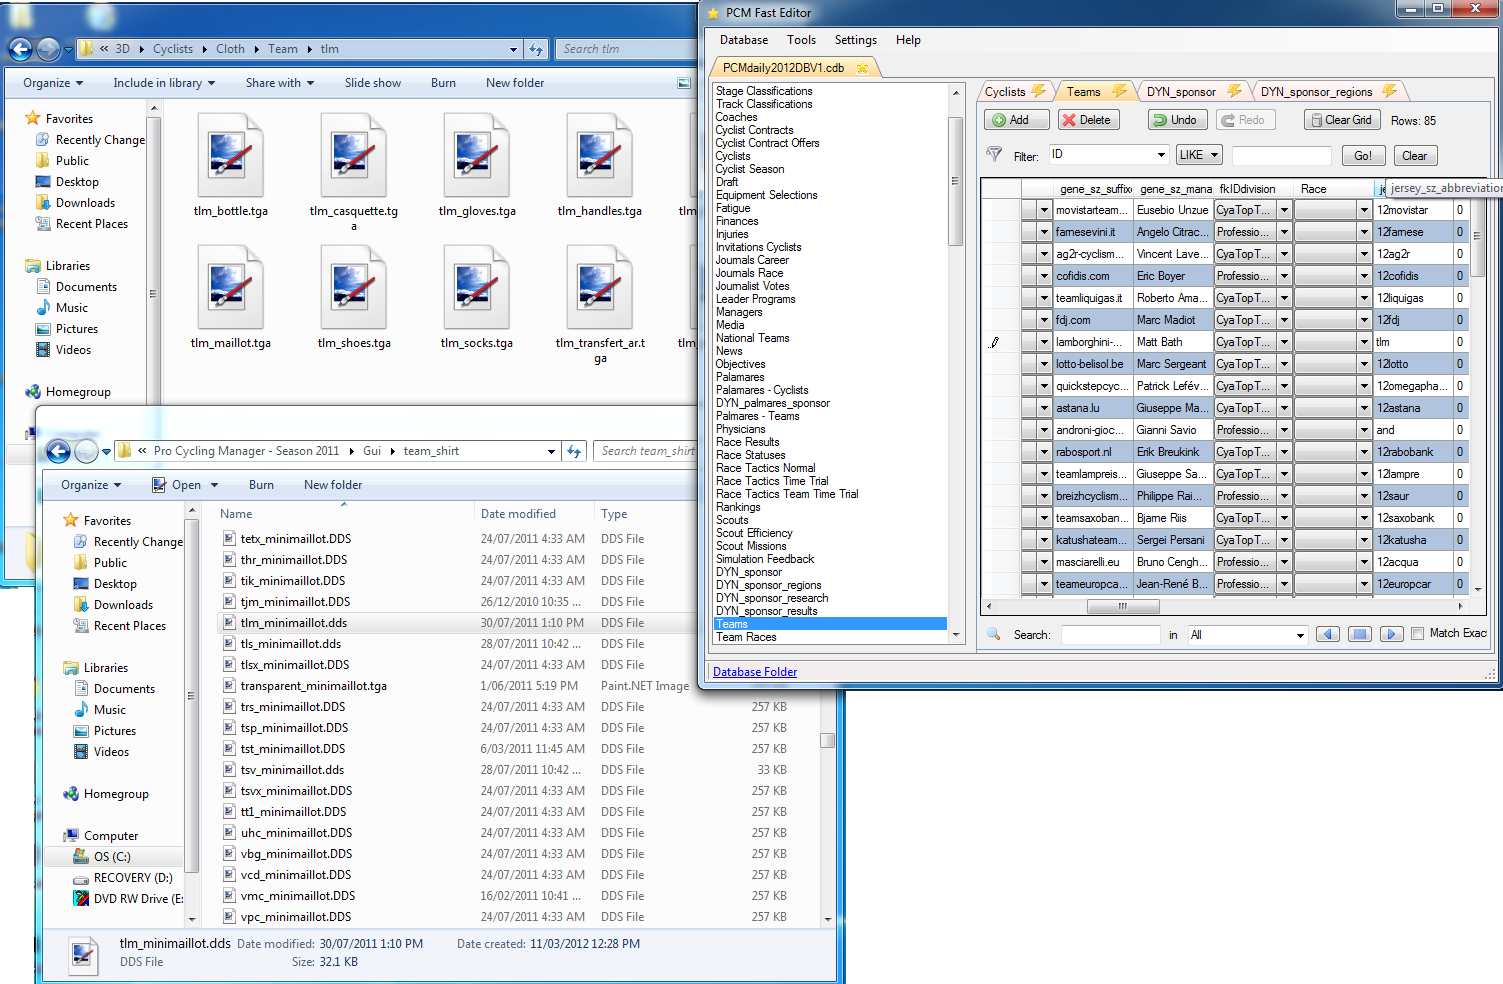The image size is (1503, 984).
Task: Select Cyclist Contracts in the table list
Action: point(754,130)
